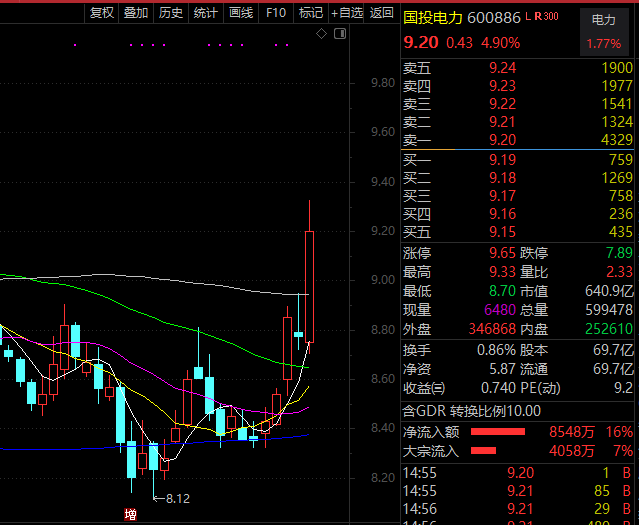Open the 电力 sector box
Viewport: 639px width, 525px height.
point(604,30)
